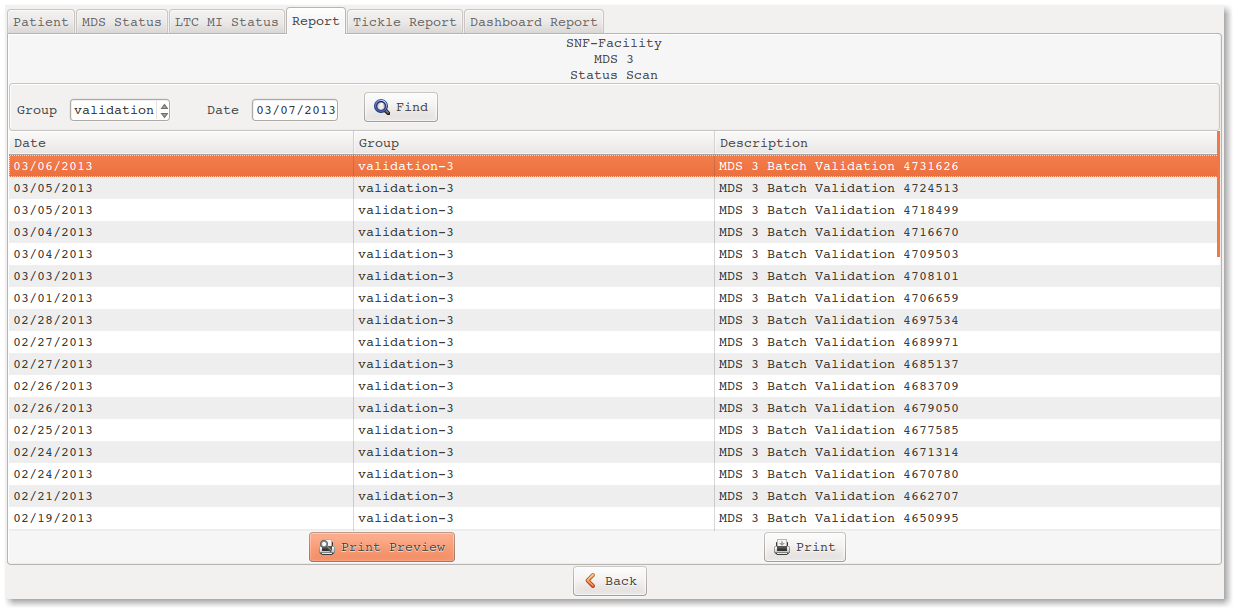Select row Batch Validation 4685137
1233x608 pixels.
pos(613,364)
